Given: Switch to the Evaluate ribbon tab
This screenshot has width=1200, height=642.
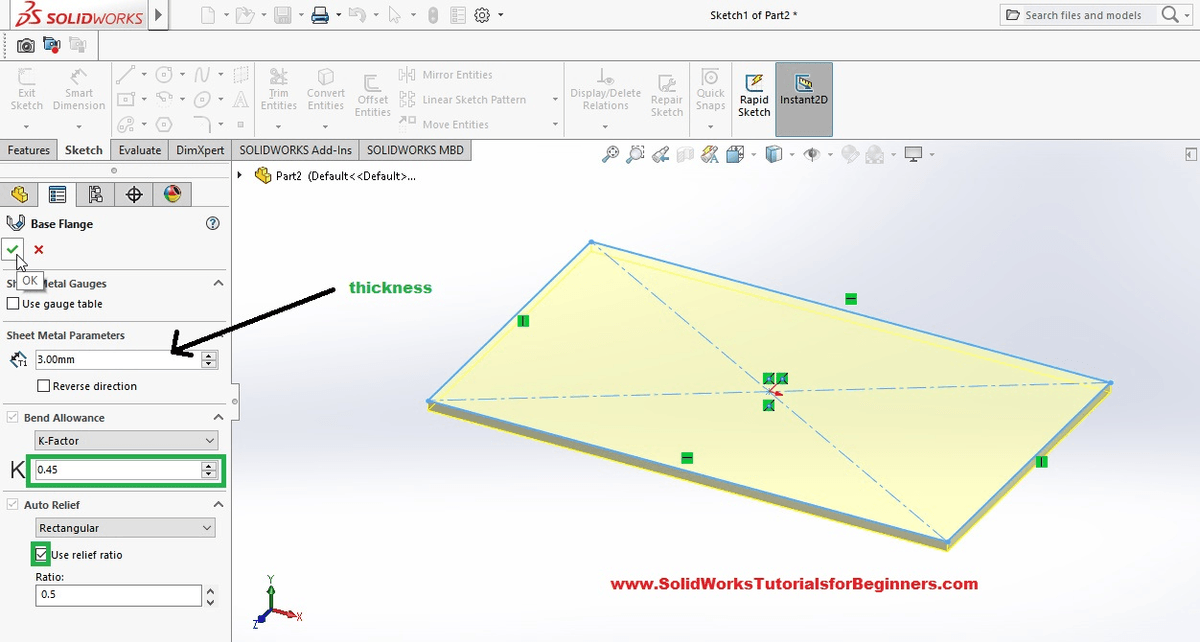Looking at the screenshot, I should pyautogui.click(x=139, y=150).
